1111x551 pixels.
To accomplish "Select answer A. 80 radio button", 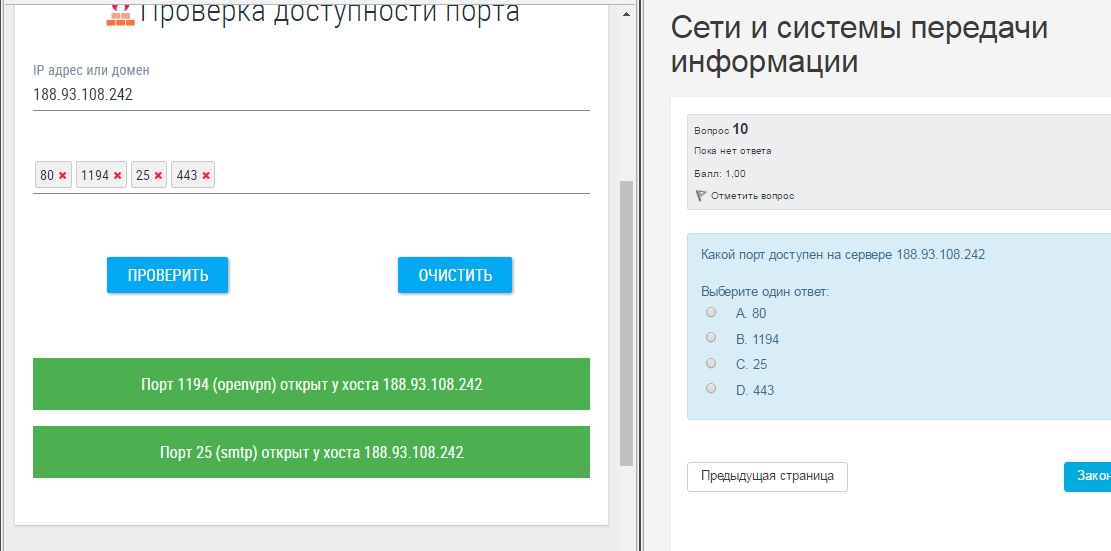I will coord(711,312).
